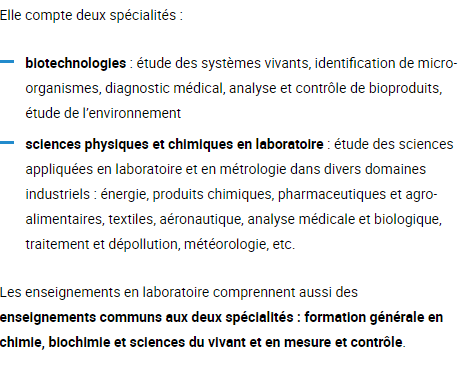Click the heading Elle compte deux spécialités
Image resolution: width=470 pixels, height=369 pixels.
pyautogui.click(x=91, y=16)
